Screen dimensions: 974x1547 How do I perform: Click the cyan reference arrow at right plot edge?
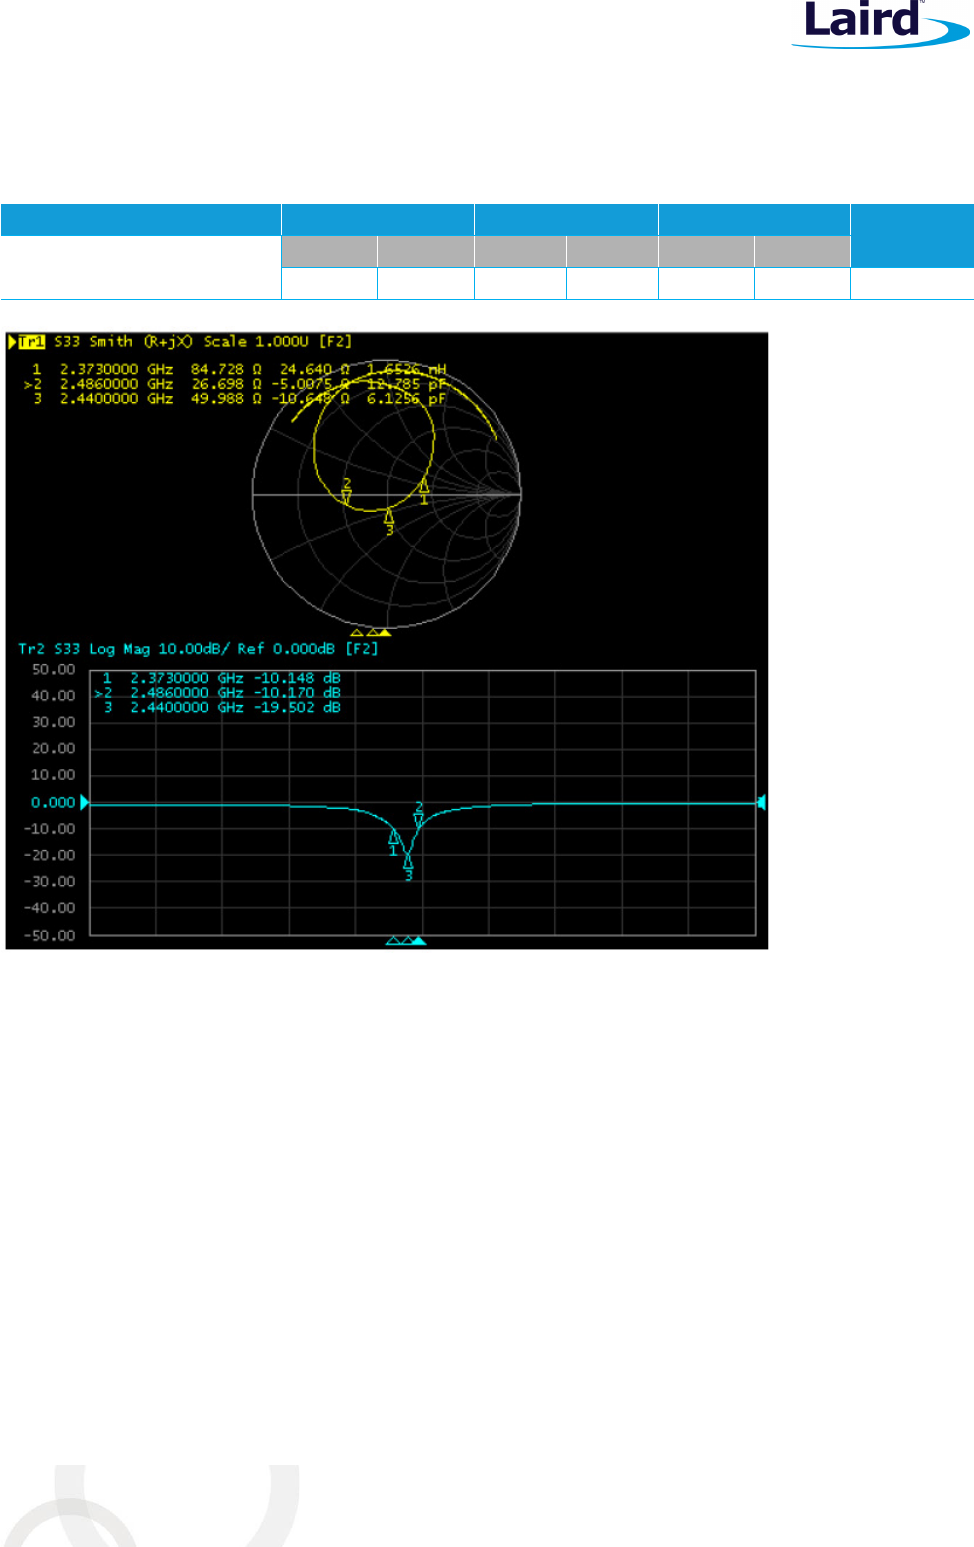point(762,802)
